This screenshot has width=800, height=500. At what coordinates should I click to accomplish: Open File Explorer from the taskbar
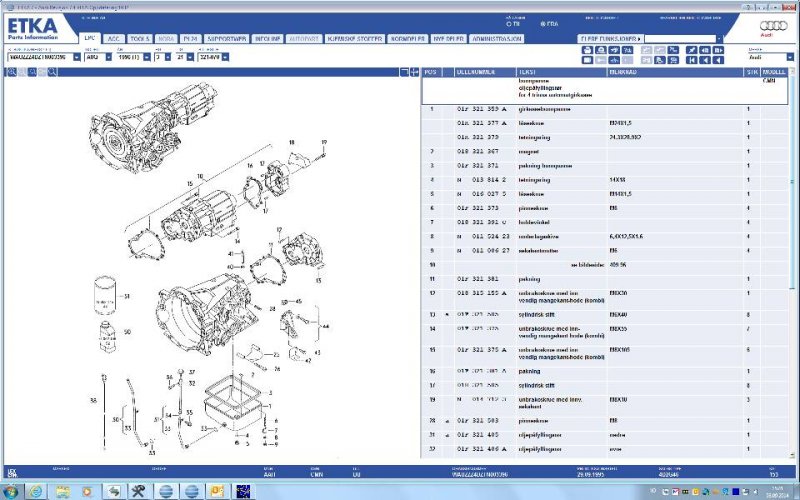[x=62, y=491]
